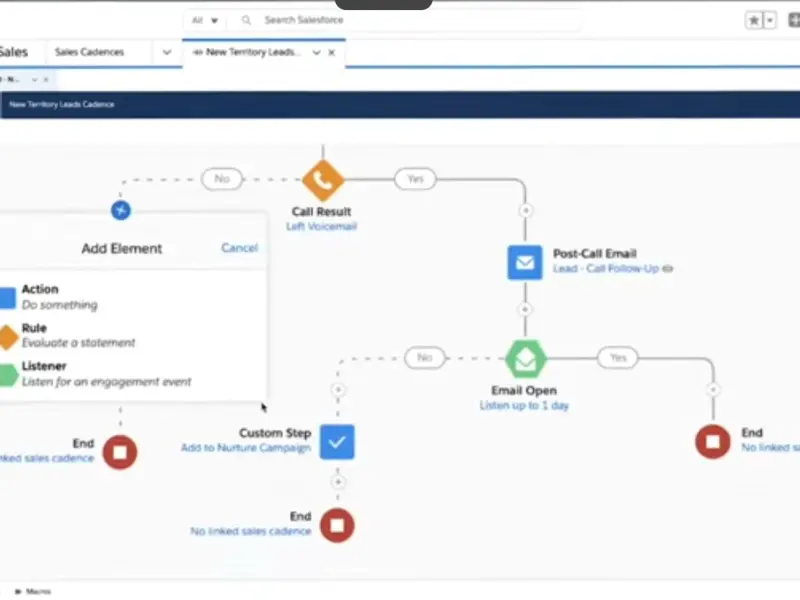Viewport: 800px width, 600px height.
Task: Close the New Territory Leads tab
Action: tap(332, 52)
